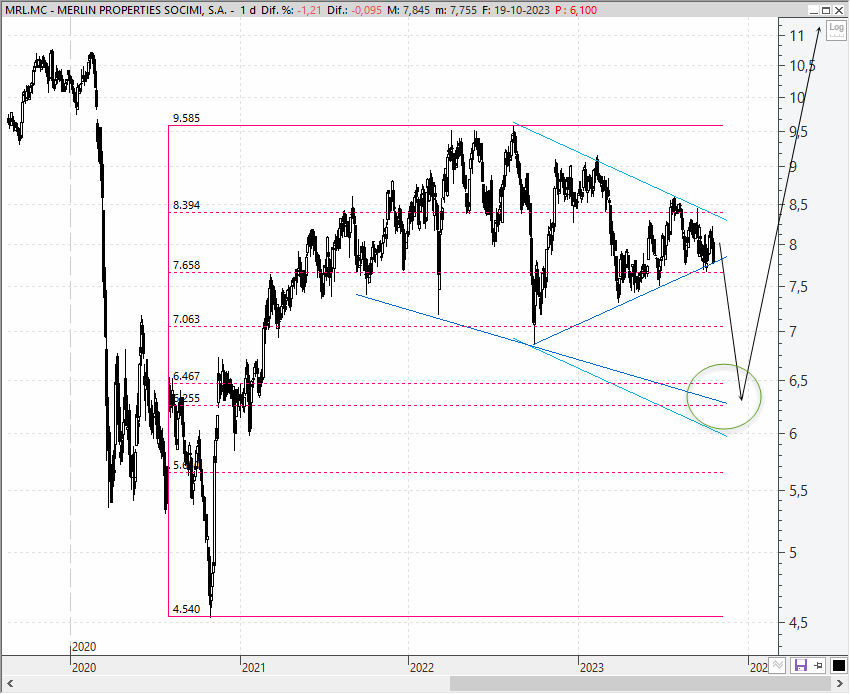This screenshot has width=850, height=694.
Task: Click the 4,5 price axis label
Action: pos(798,624)
